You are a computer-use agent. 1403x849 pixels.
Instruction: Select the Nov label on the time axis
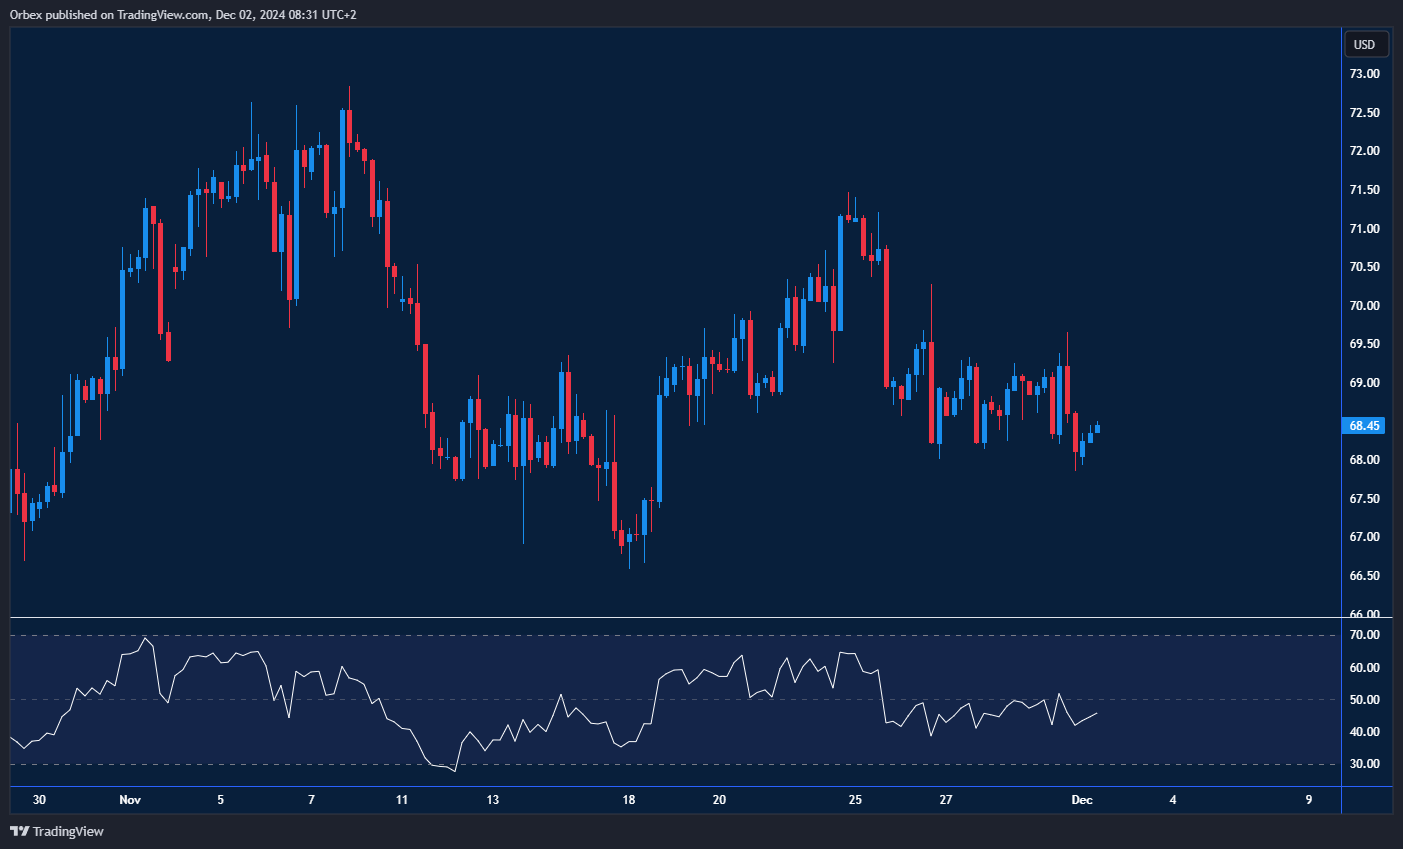click(x=130, y=800)
